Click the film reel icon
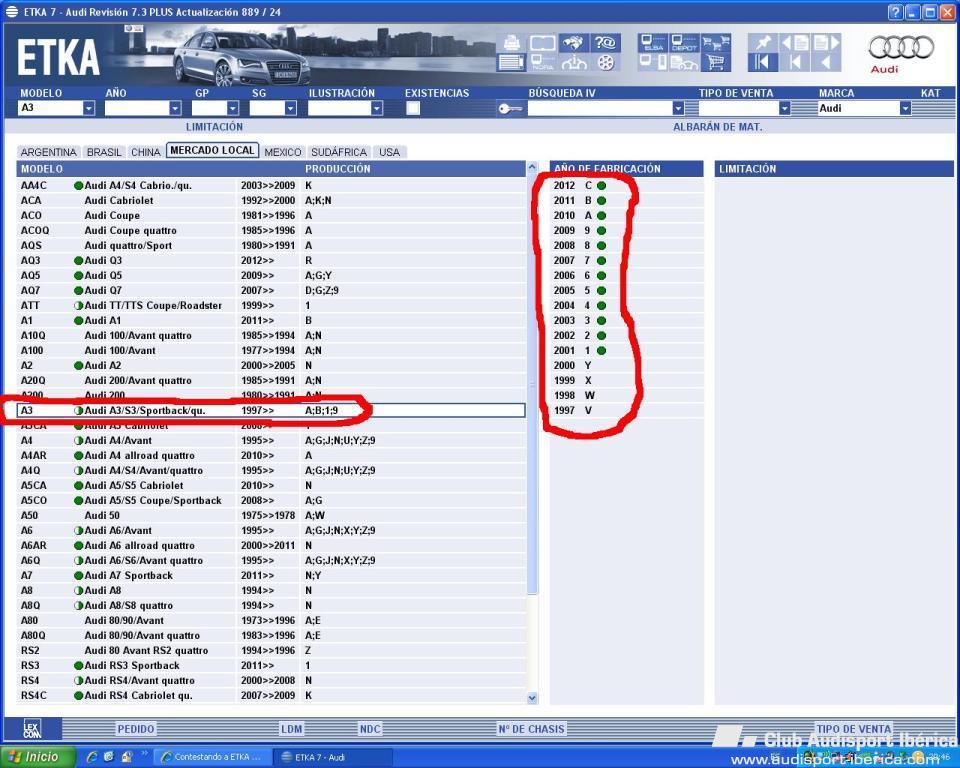The height and width of the screenshot is (768, 960). [605, 62]
